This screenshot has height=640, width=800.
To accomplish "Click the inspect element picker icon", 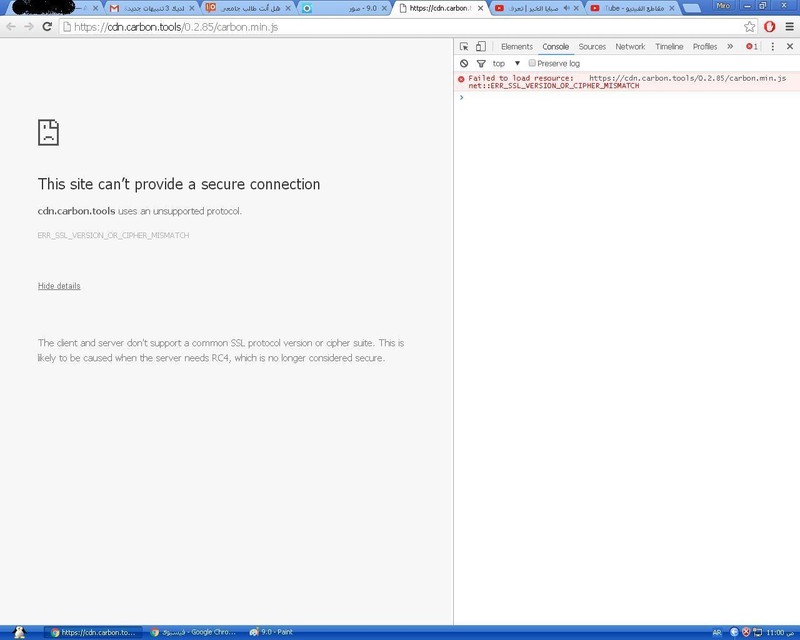I will pos(464,47).
